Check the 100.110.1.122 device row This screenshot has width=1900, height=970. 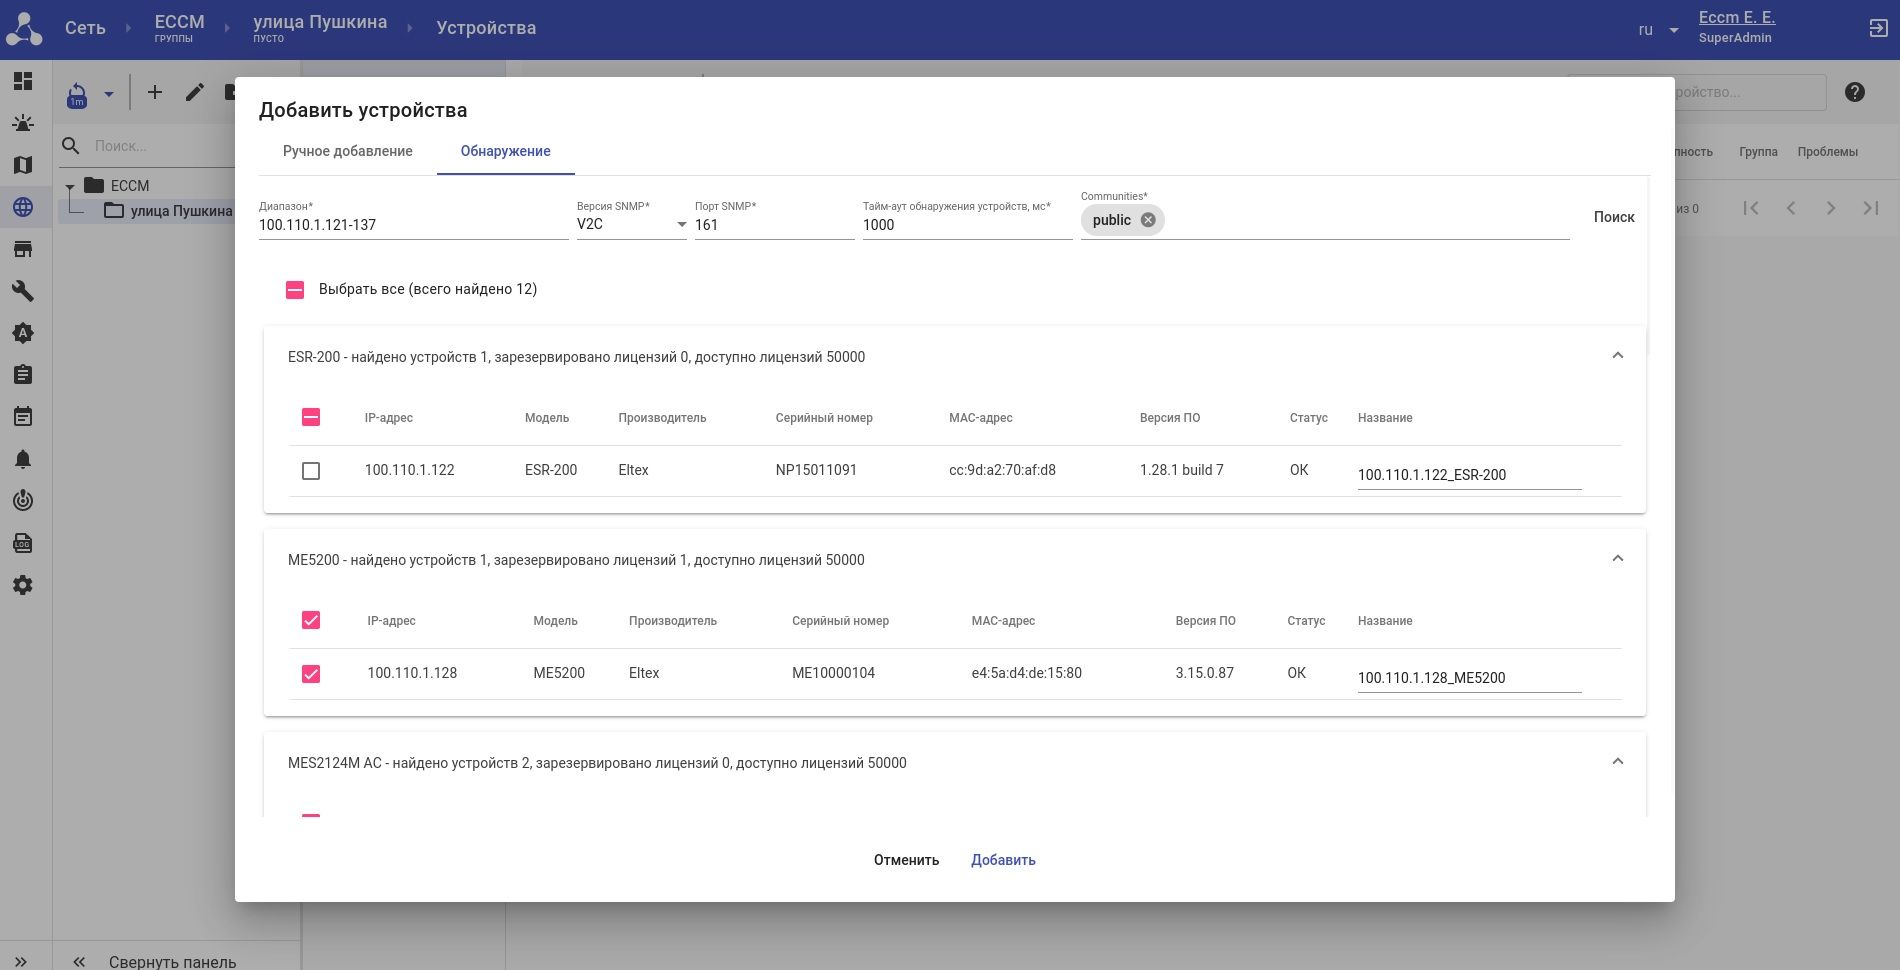[311, 471]
